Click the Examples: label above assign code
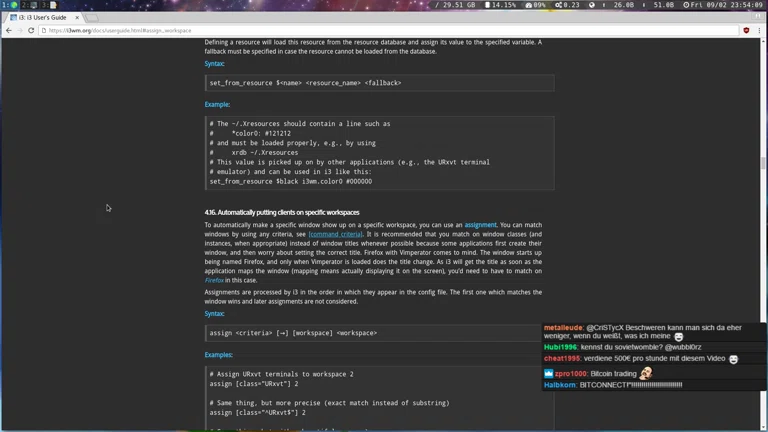This screenshot has width=768, height=432. tap(218, 355)
